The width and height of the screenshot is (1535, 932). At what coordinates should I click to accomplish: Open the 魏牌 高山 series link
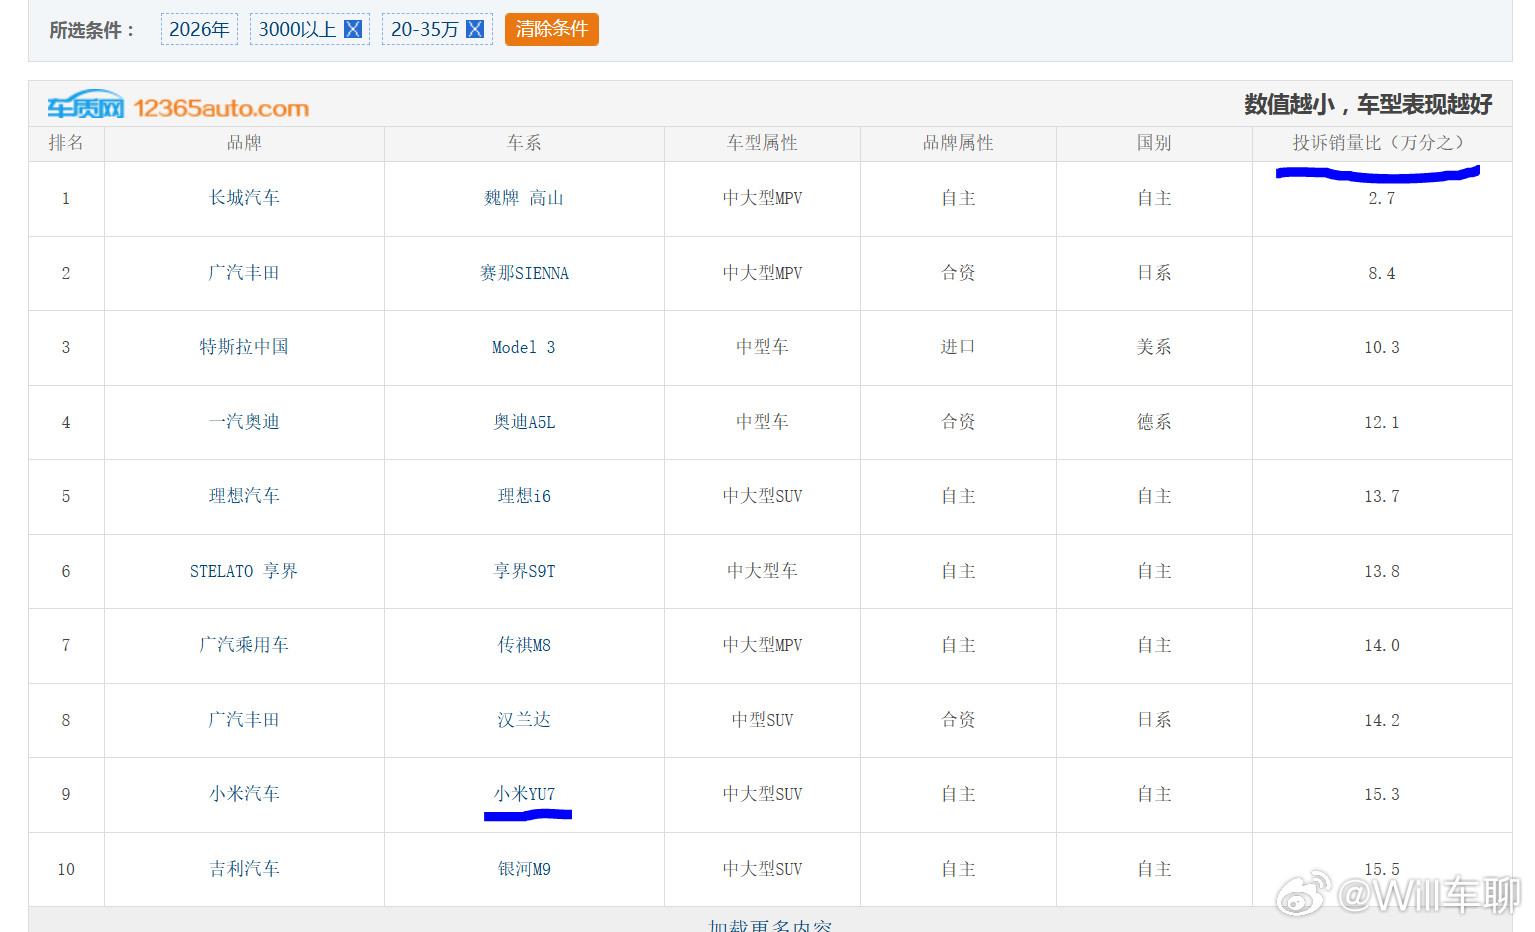524,198
